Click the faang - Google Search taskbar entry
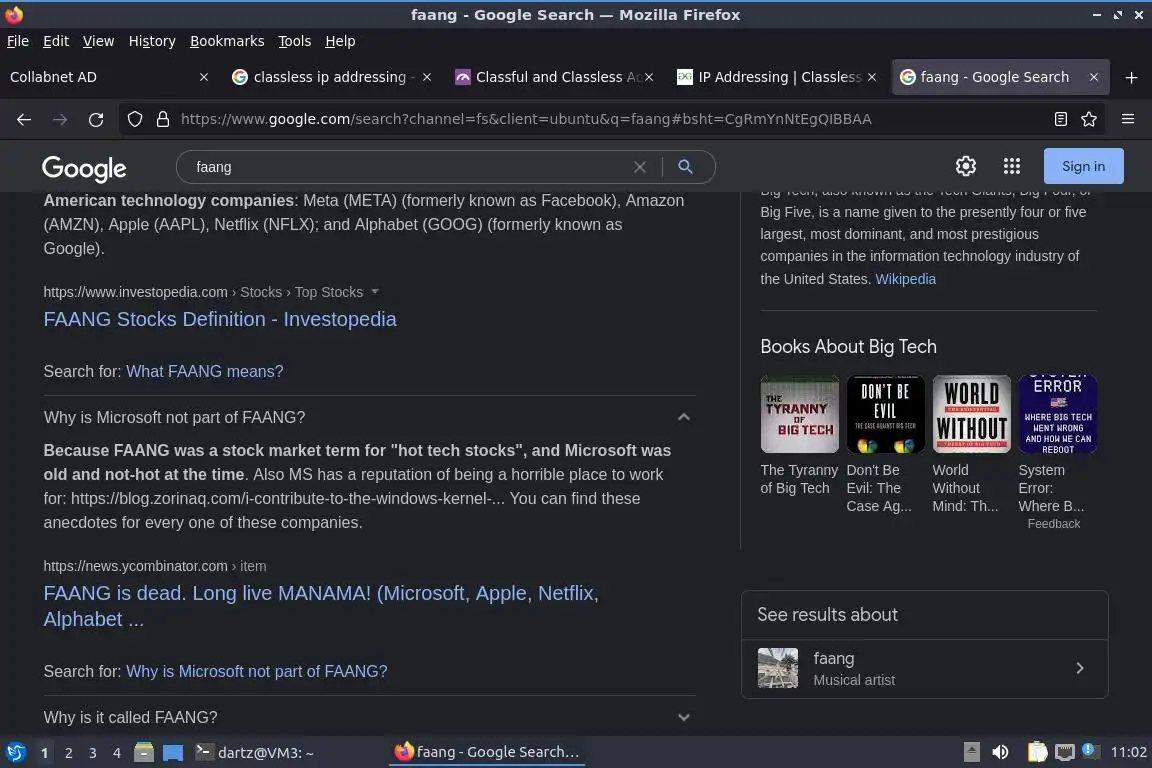 (x=487, y=752)
